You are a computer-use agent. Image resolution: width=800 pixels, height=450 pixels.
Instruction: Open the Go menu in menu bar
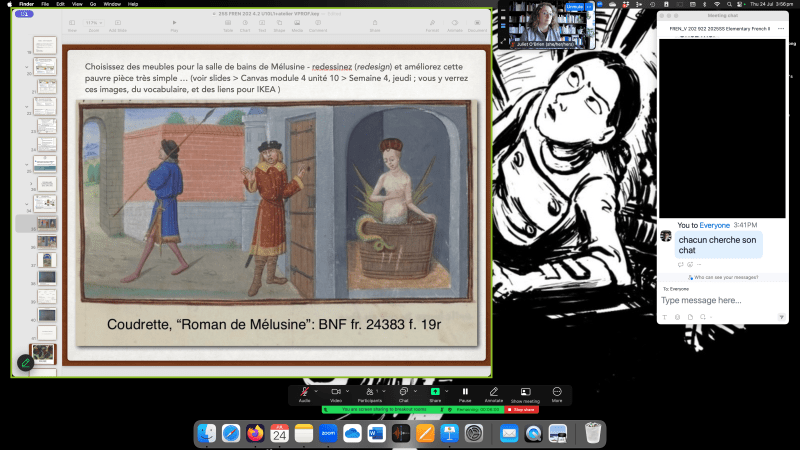92,4
